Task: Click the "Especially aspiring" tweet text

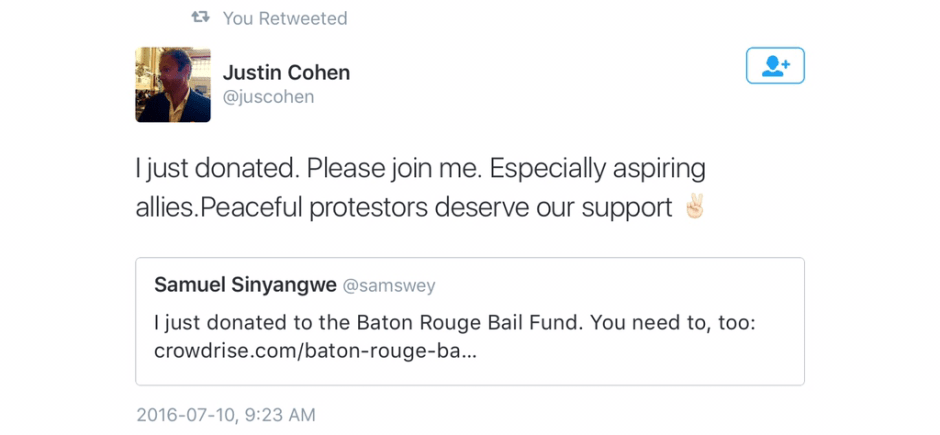Action: [614, 168]
